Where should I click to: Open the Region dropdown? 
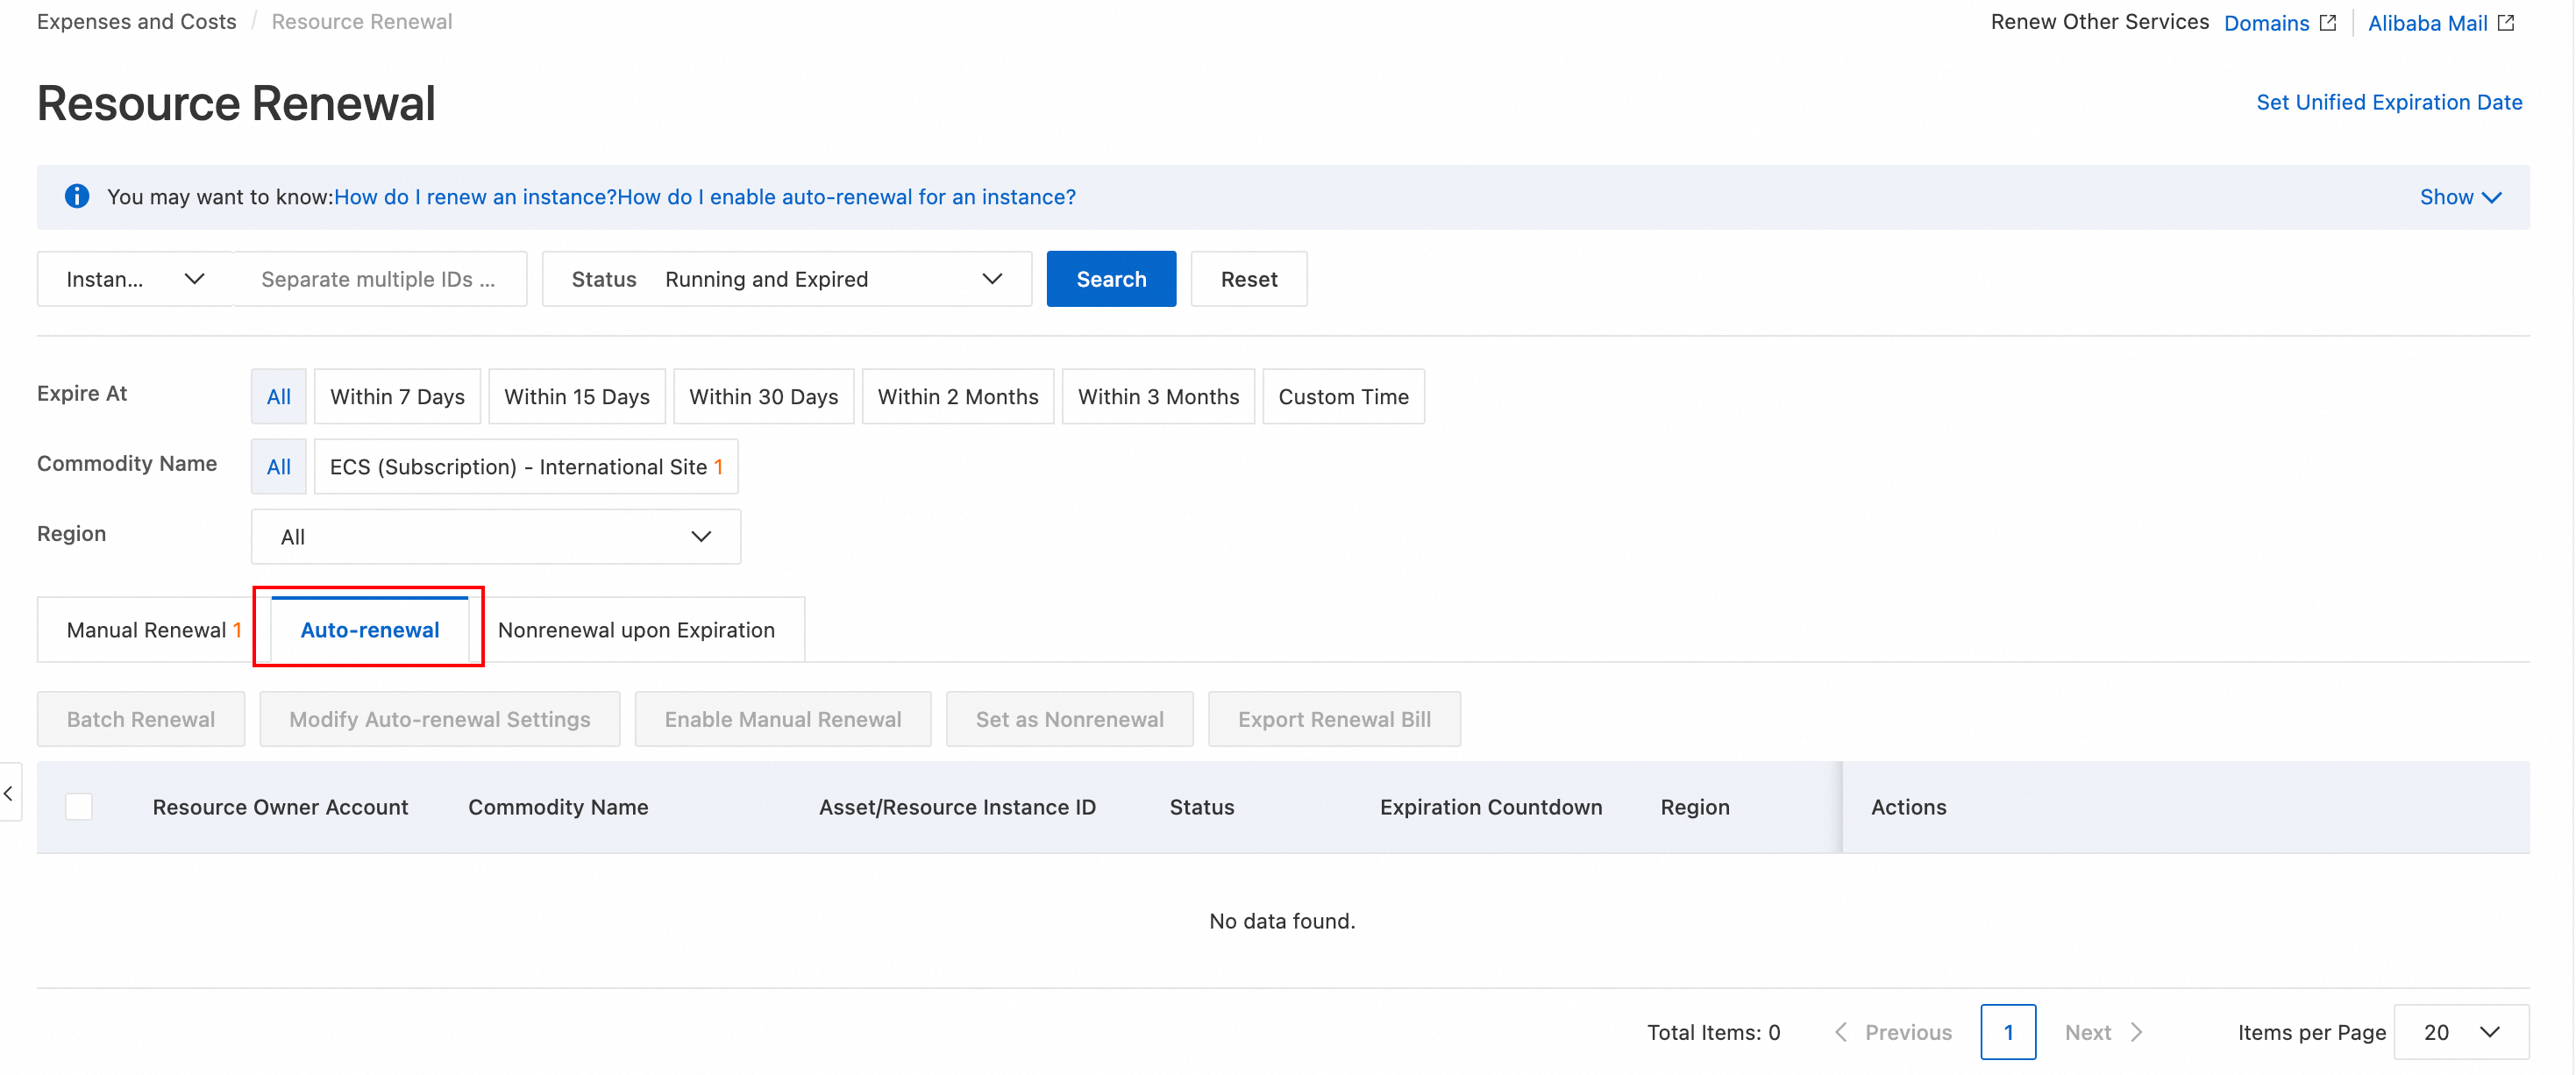pos(495,537)
